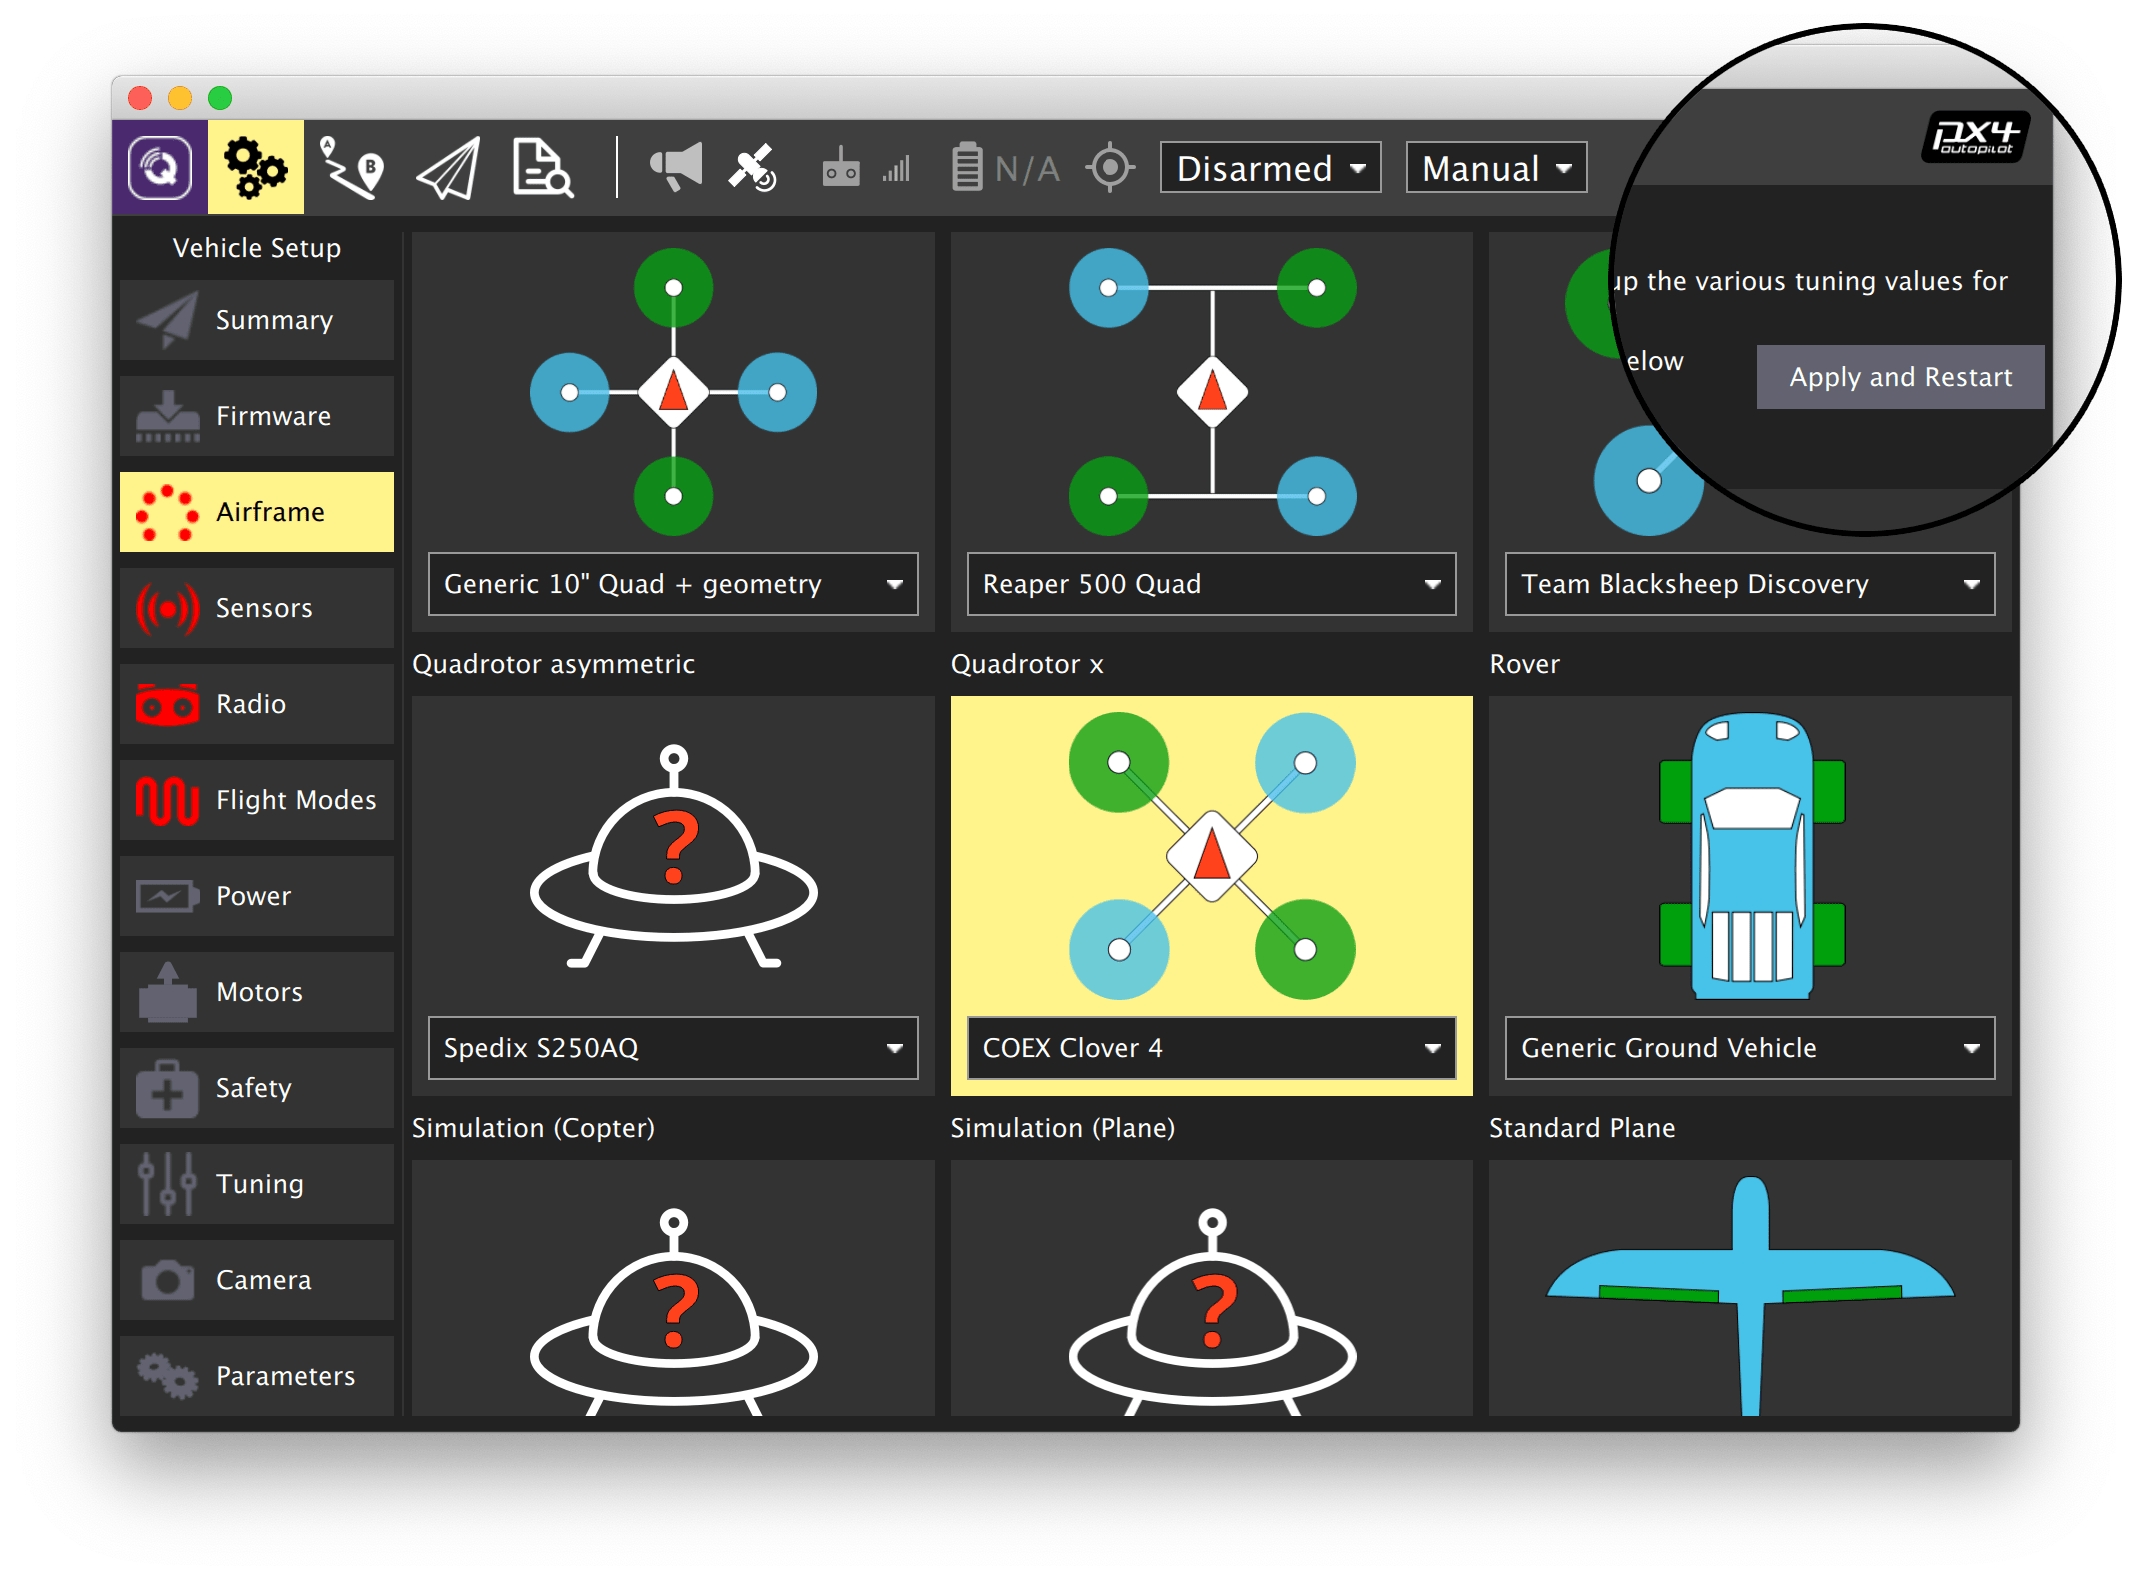Switch to Fly view paper plane icon
This screenshot has width=2132, height=1580.
pos(448,167)
